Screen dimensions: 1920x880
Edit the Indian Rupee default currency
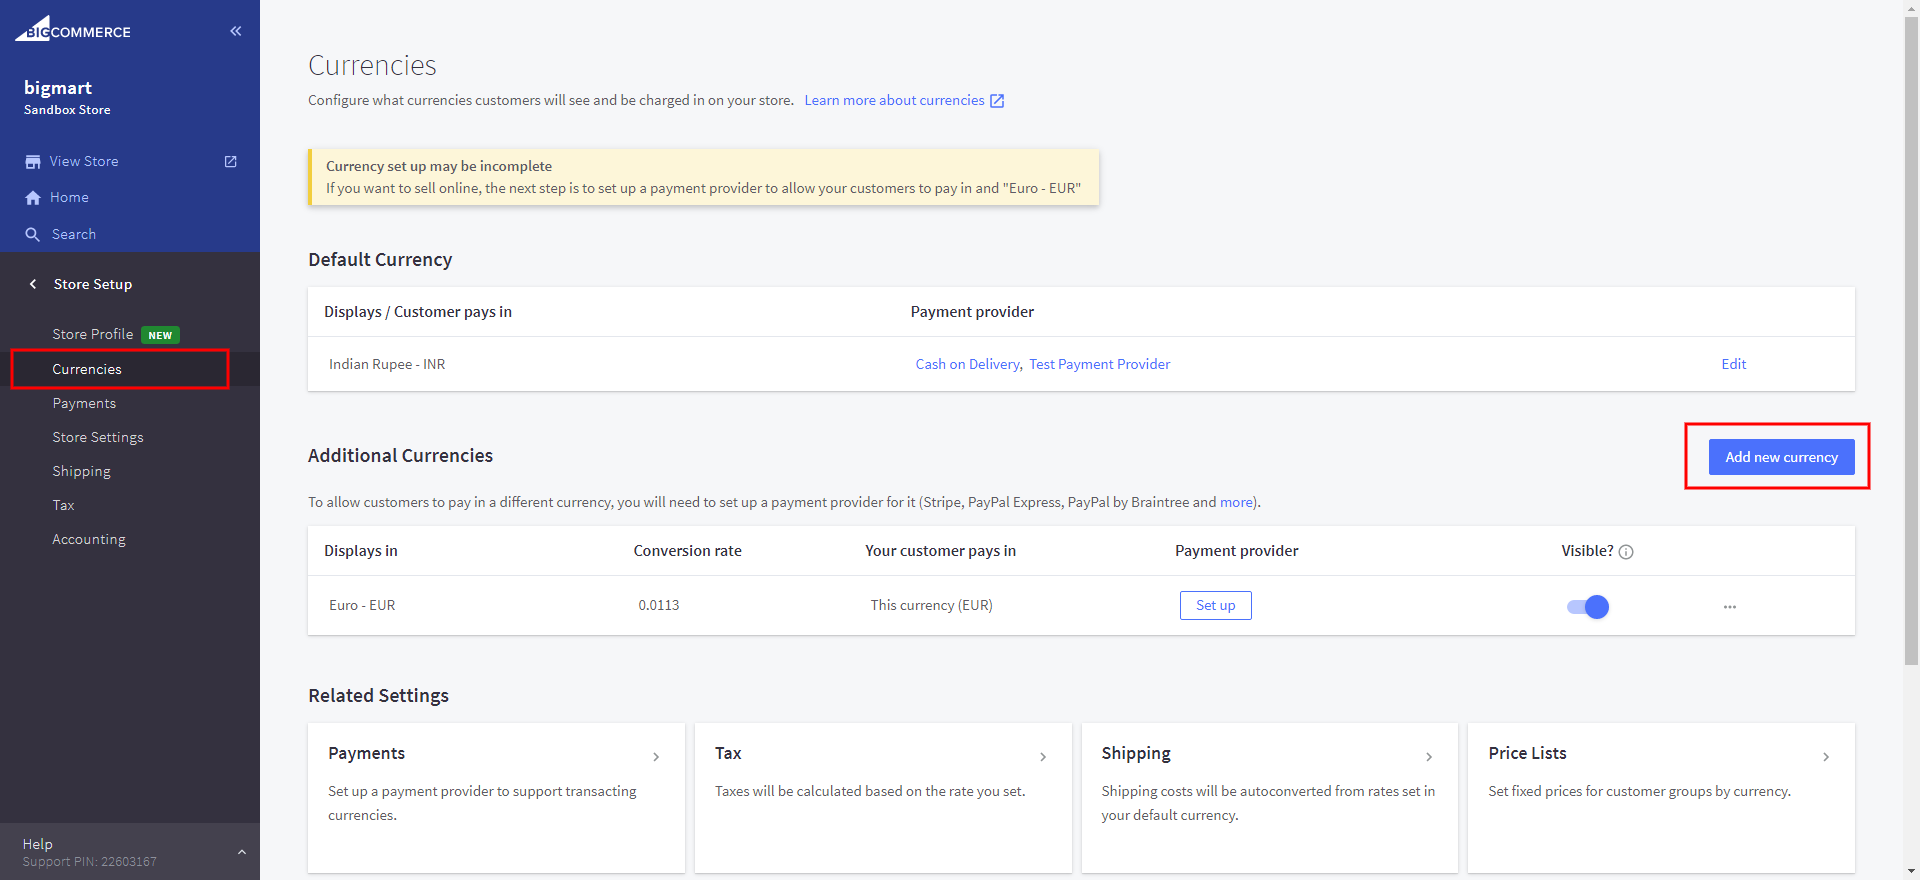1733,364
